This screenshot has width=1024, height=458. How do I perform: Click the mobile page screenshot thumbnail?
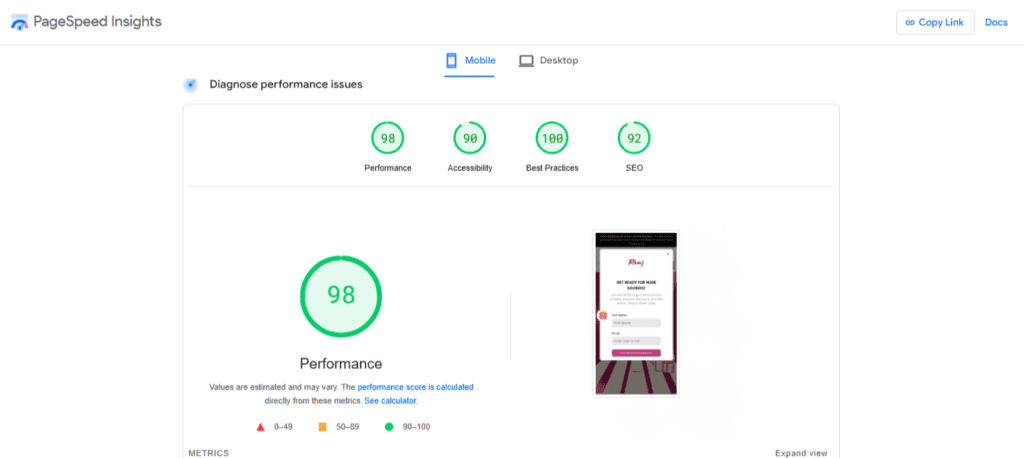click(x=636, y=314)
